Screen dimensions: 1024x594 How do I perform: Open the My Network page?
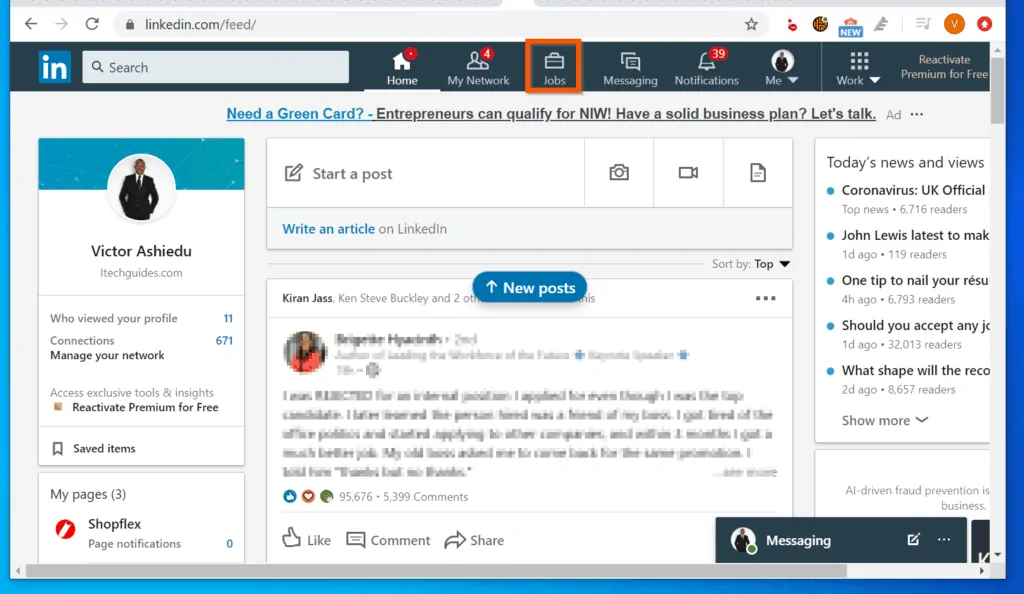click(478, 66)
